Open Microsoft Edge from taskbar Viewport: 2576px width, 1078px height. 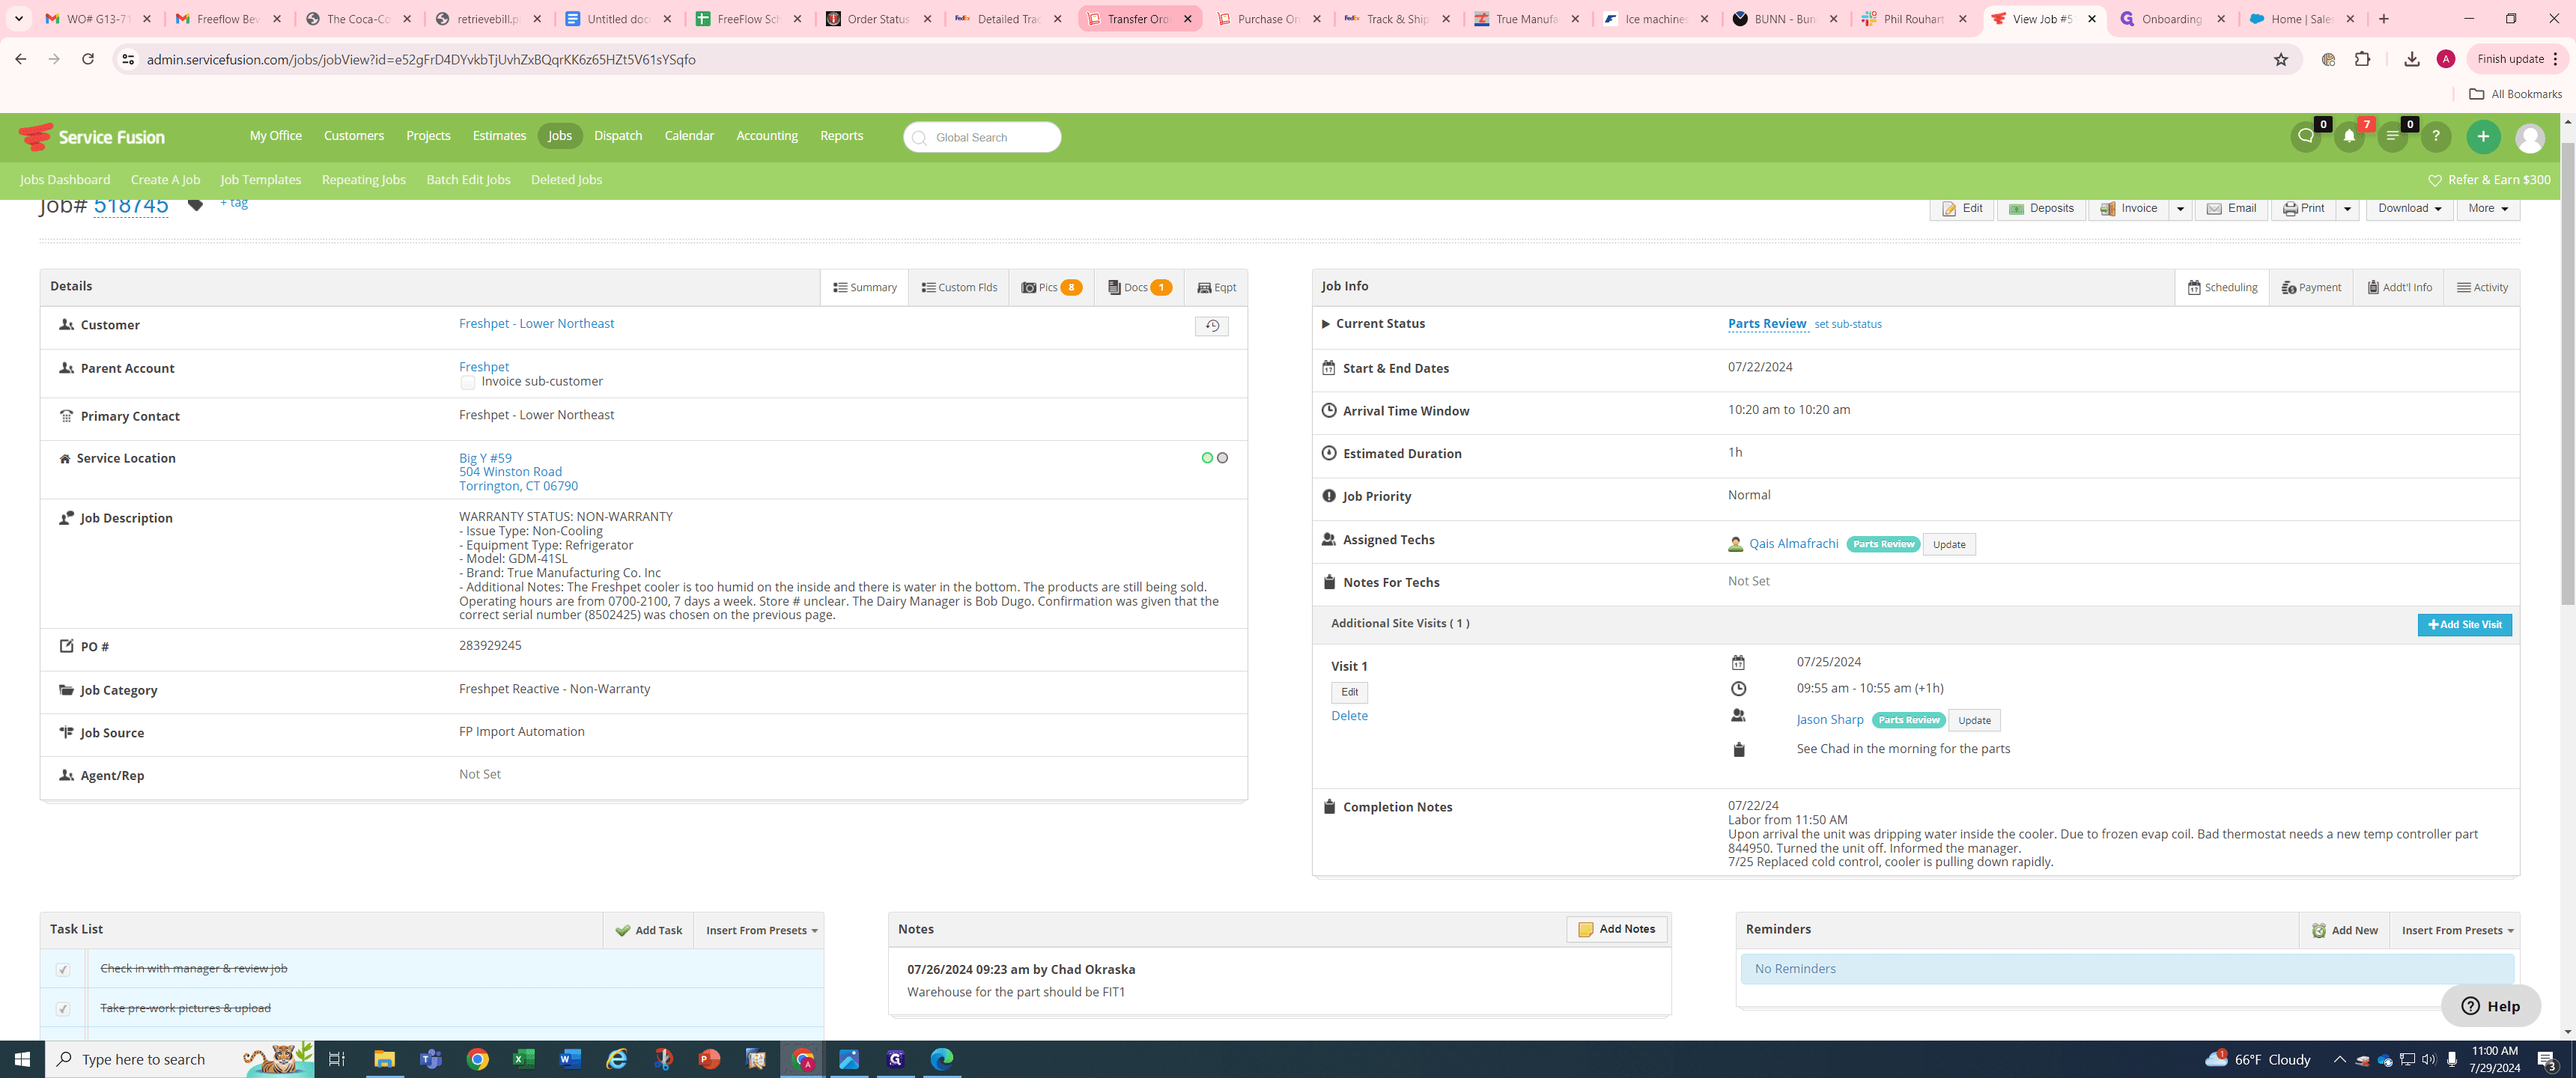(x=942, y=1059)
